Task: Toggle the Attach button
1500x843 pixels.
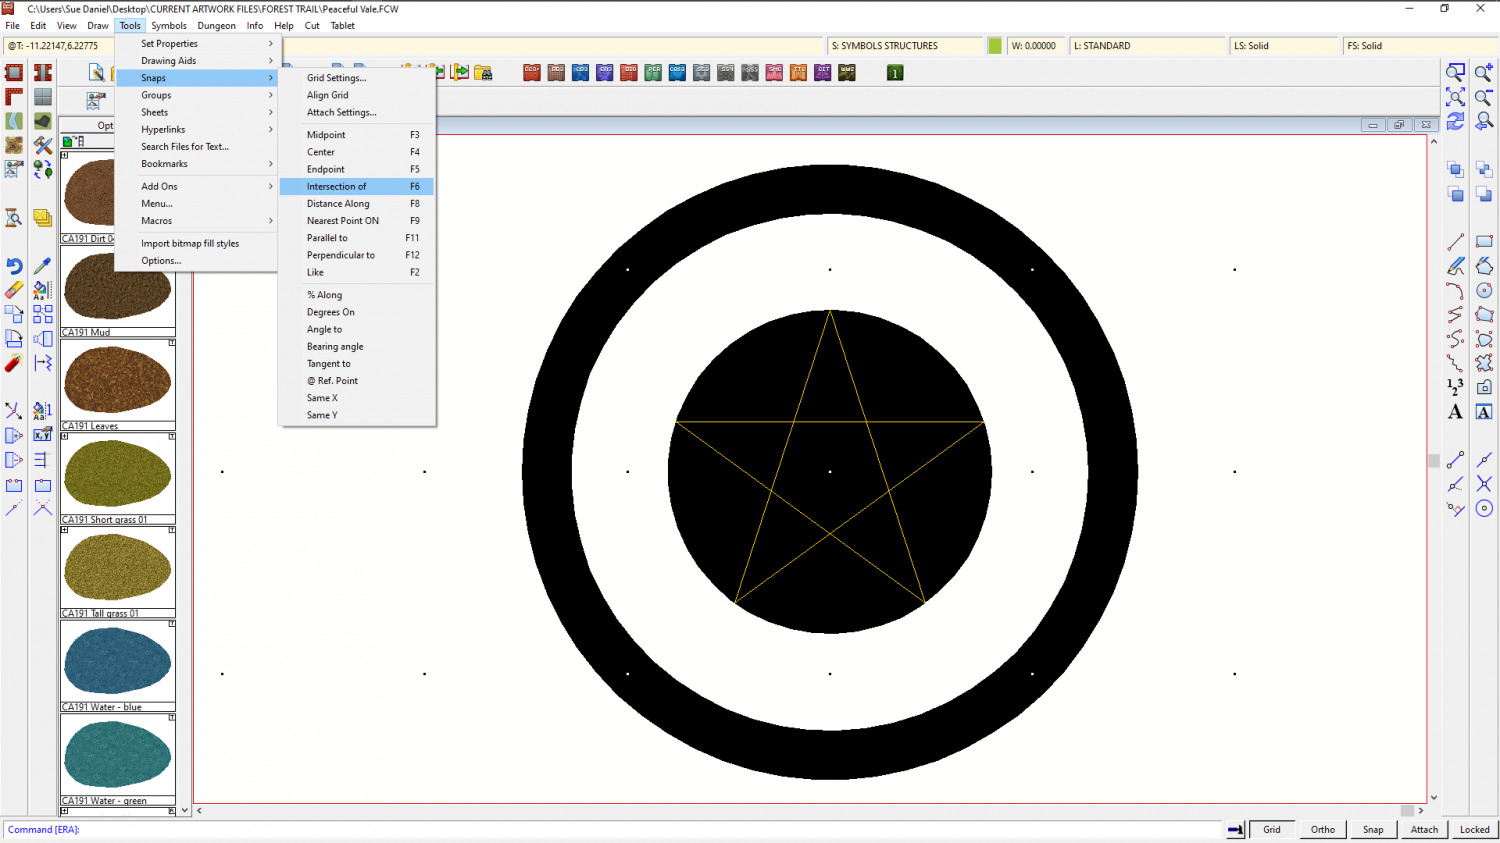Action: (x=1424, y=829)
